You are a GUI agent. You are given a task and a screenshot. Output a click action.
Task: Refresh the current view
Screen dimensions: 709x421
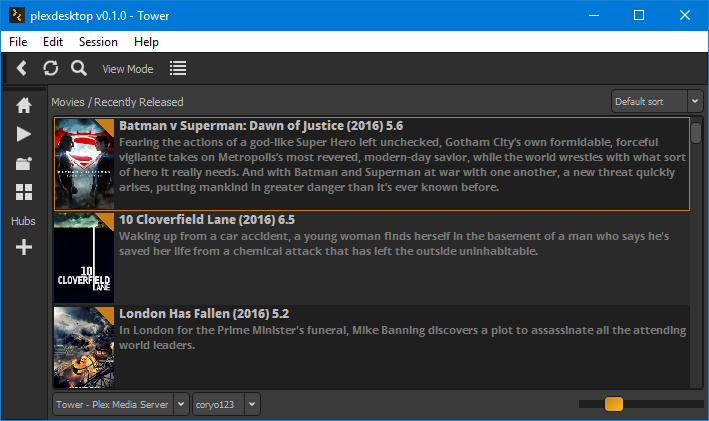[51, 68]
